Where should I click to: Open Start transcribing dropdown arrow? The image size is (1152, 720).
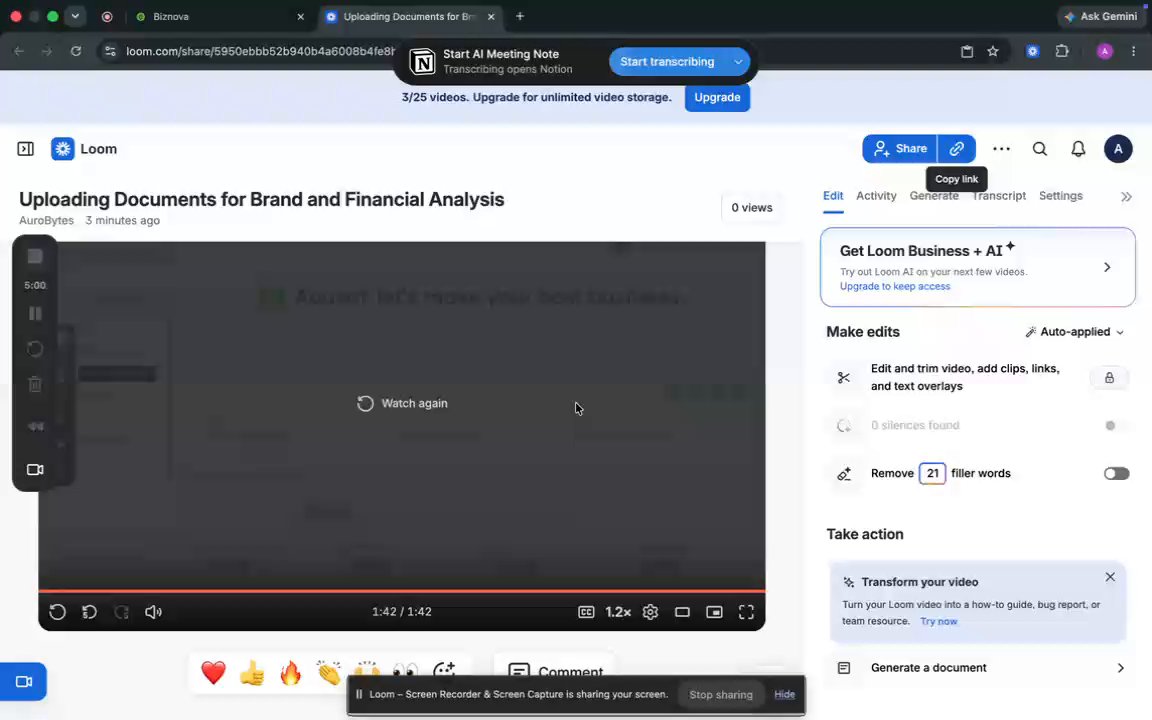[738, 62]
